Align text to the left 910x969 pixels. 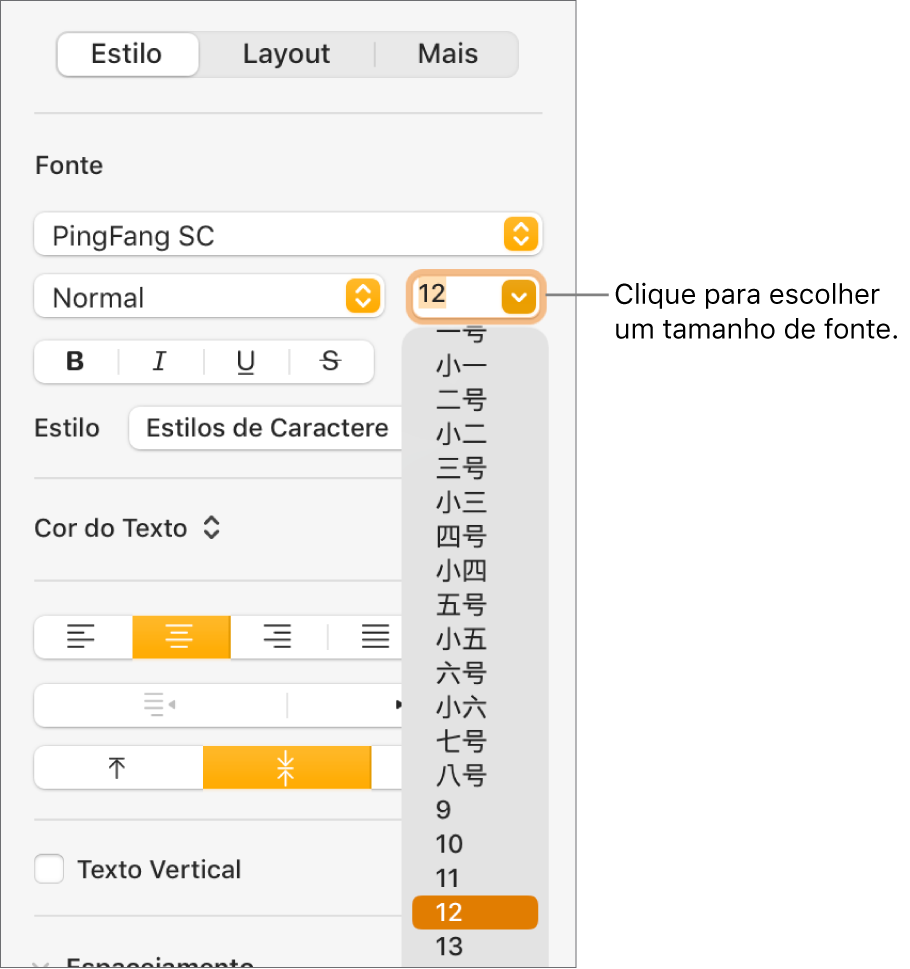point(82,637)
